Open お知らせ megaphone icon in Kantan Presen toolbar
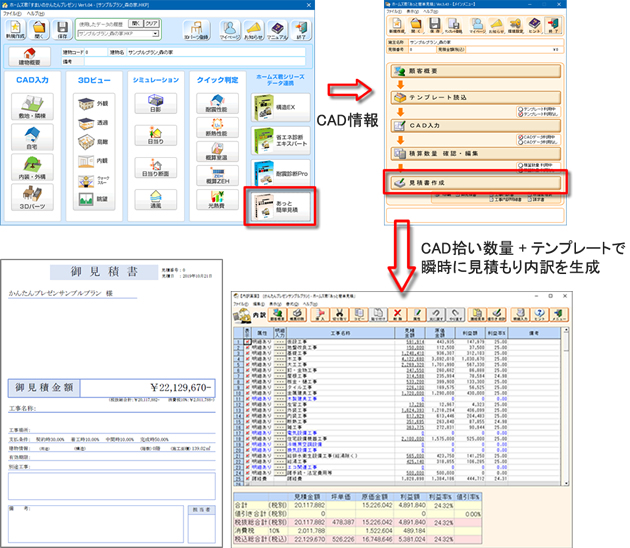 coord(254,30)
